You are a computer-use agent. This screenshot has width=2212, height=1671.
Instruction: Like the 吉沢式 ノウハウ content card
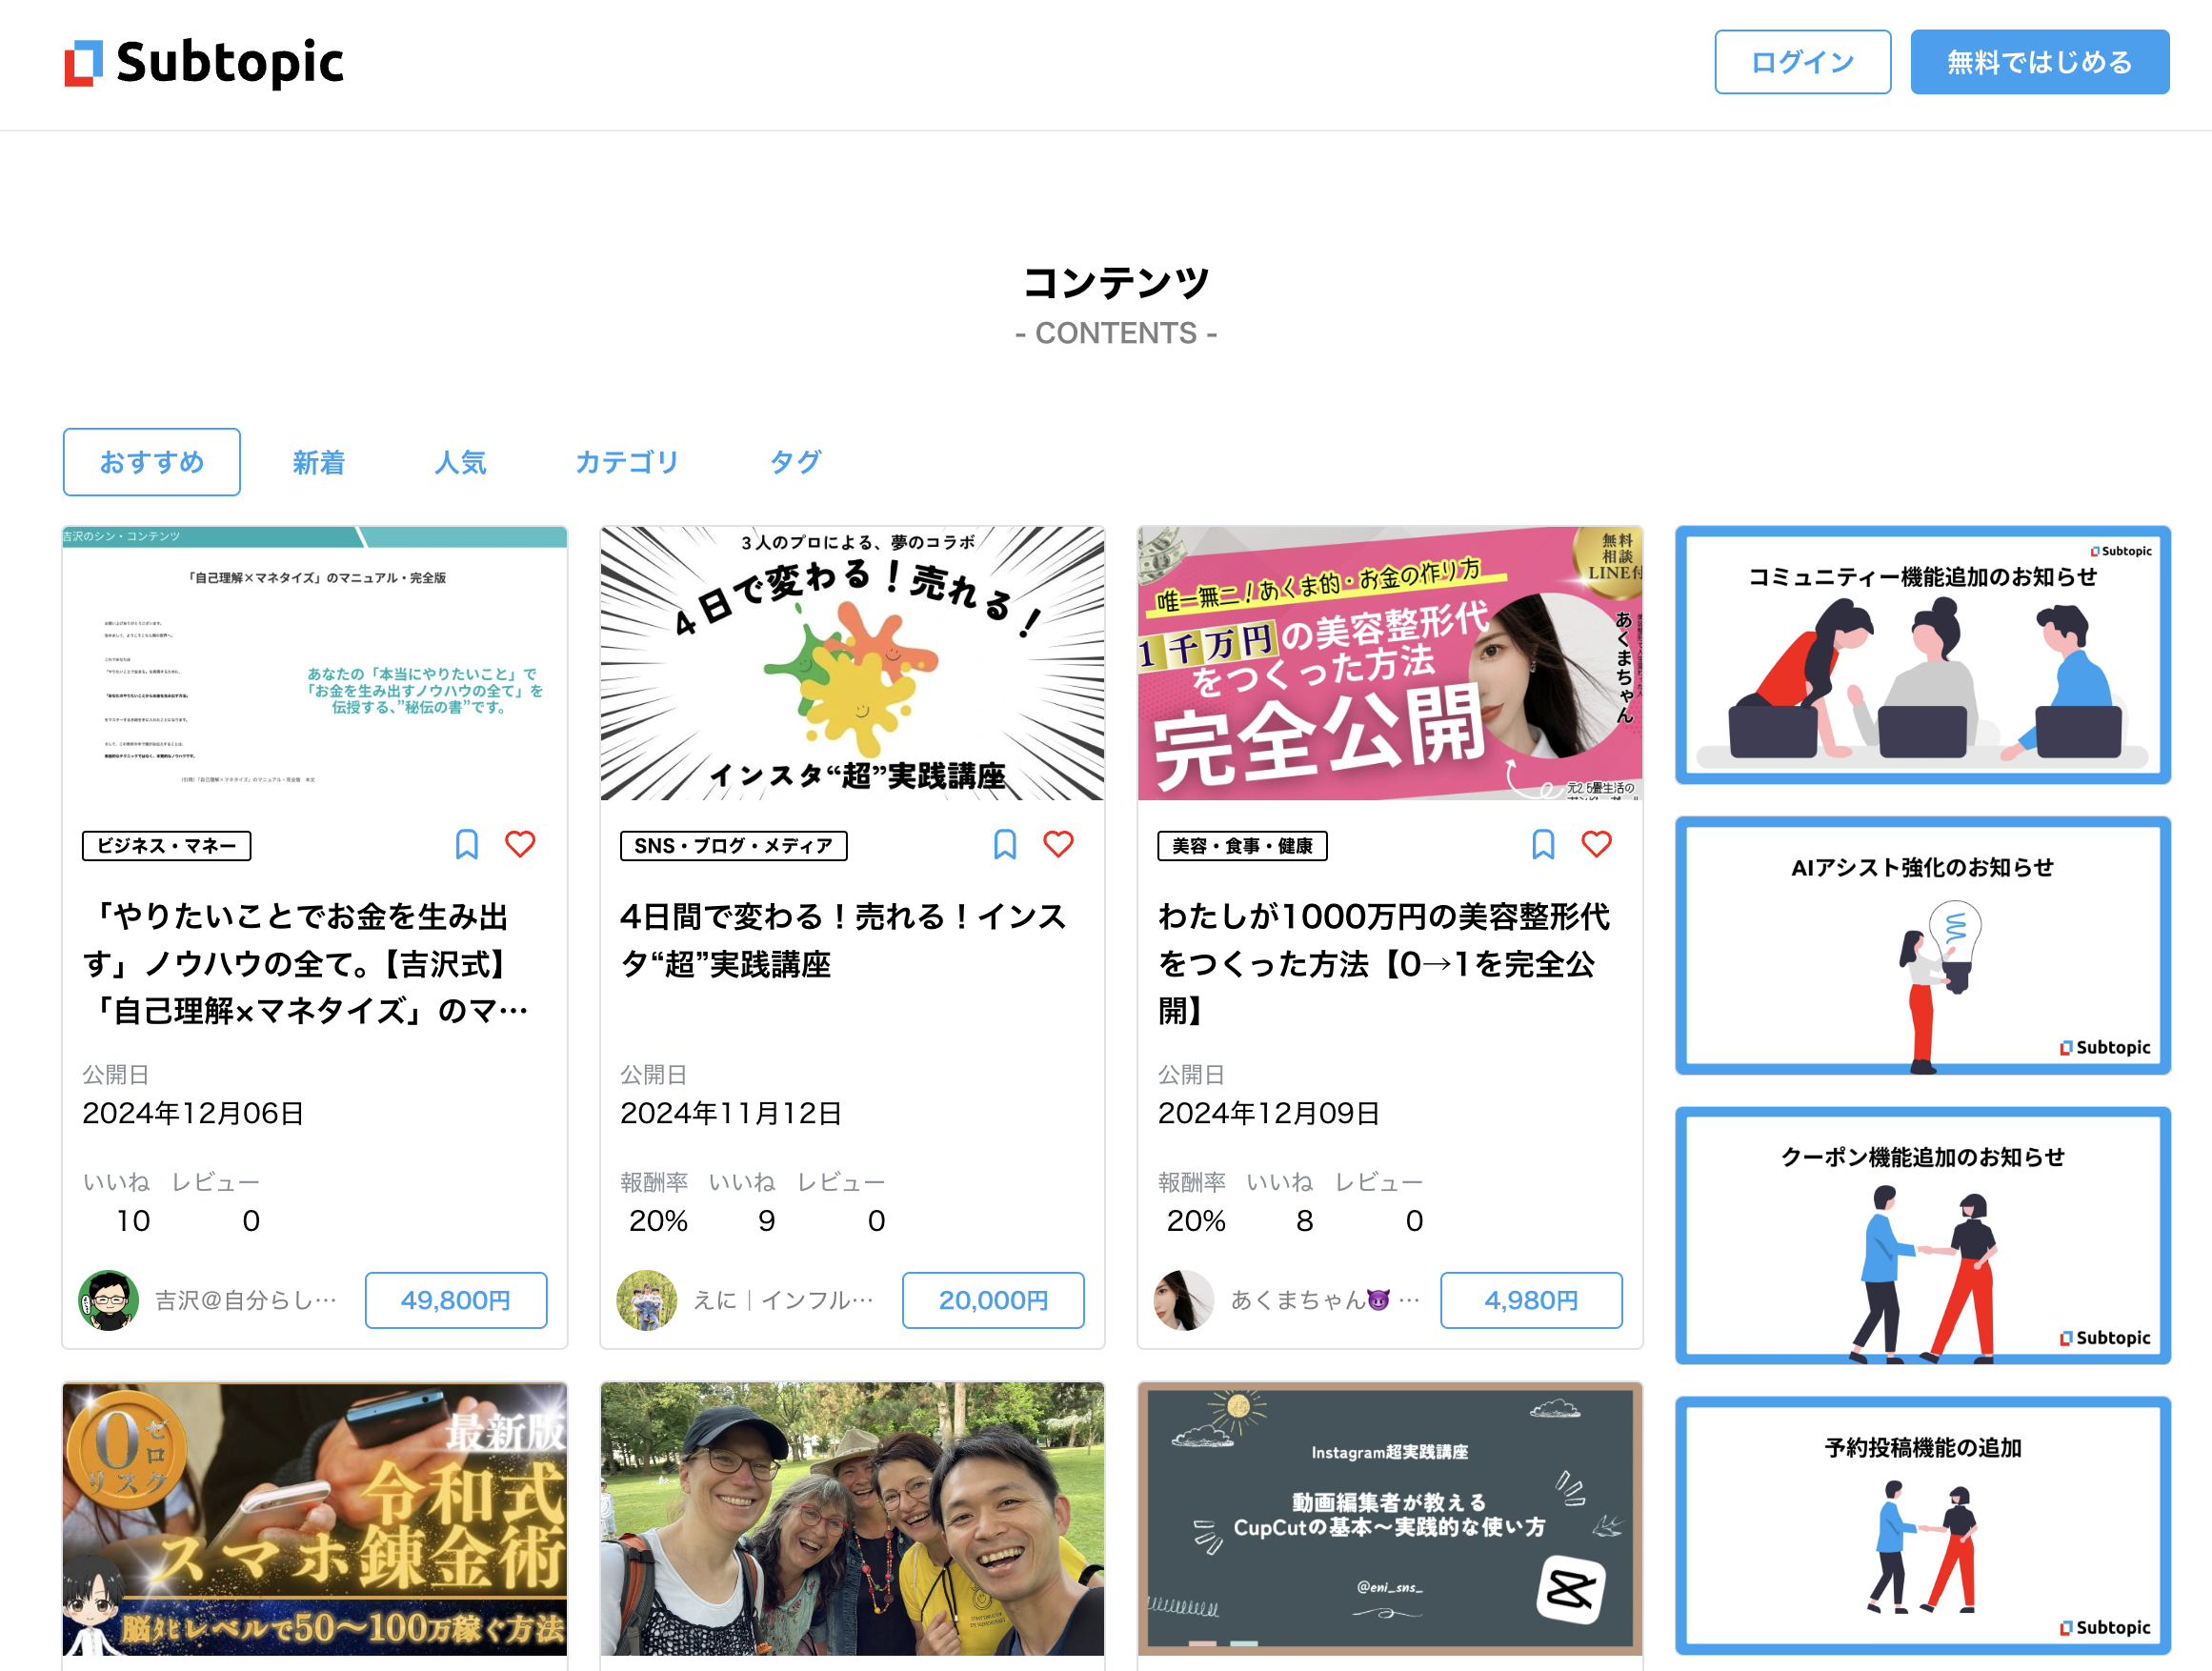(520, 845)
